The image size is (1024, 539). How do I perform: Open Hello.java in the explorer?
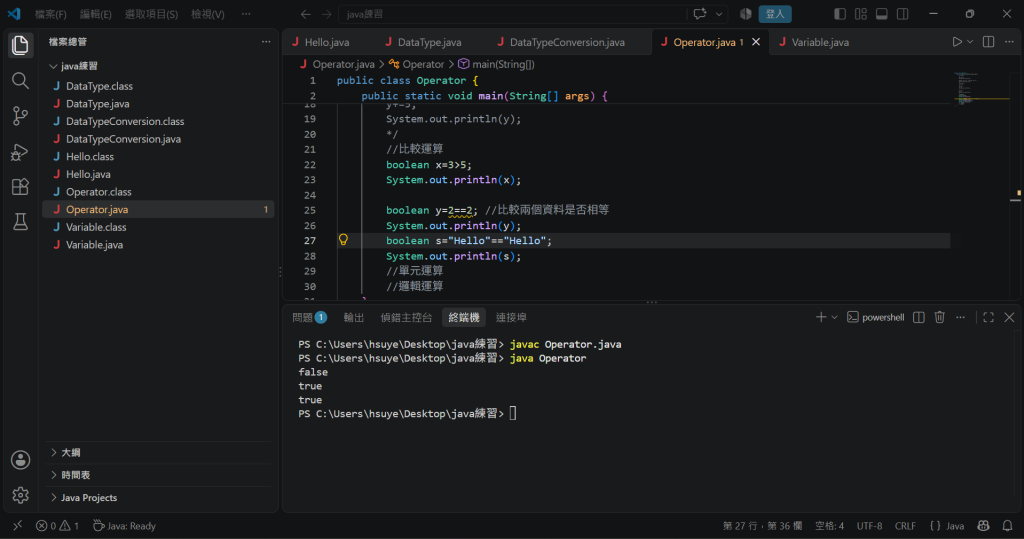88,174
